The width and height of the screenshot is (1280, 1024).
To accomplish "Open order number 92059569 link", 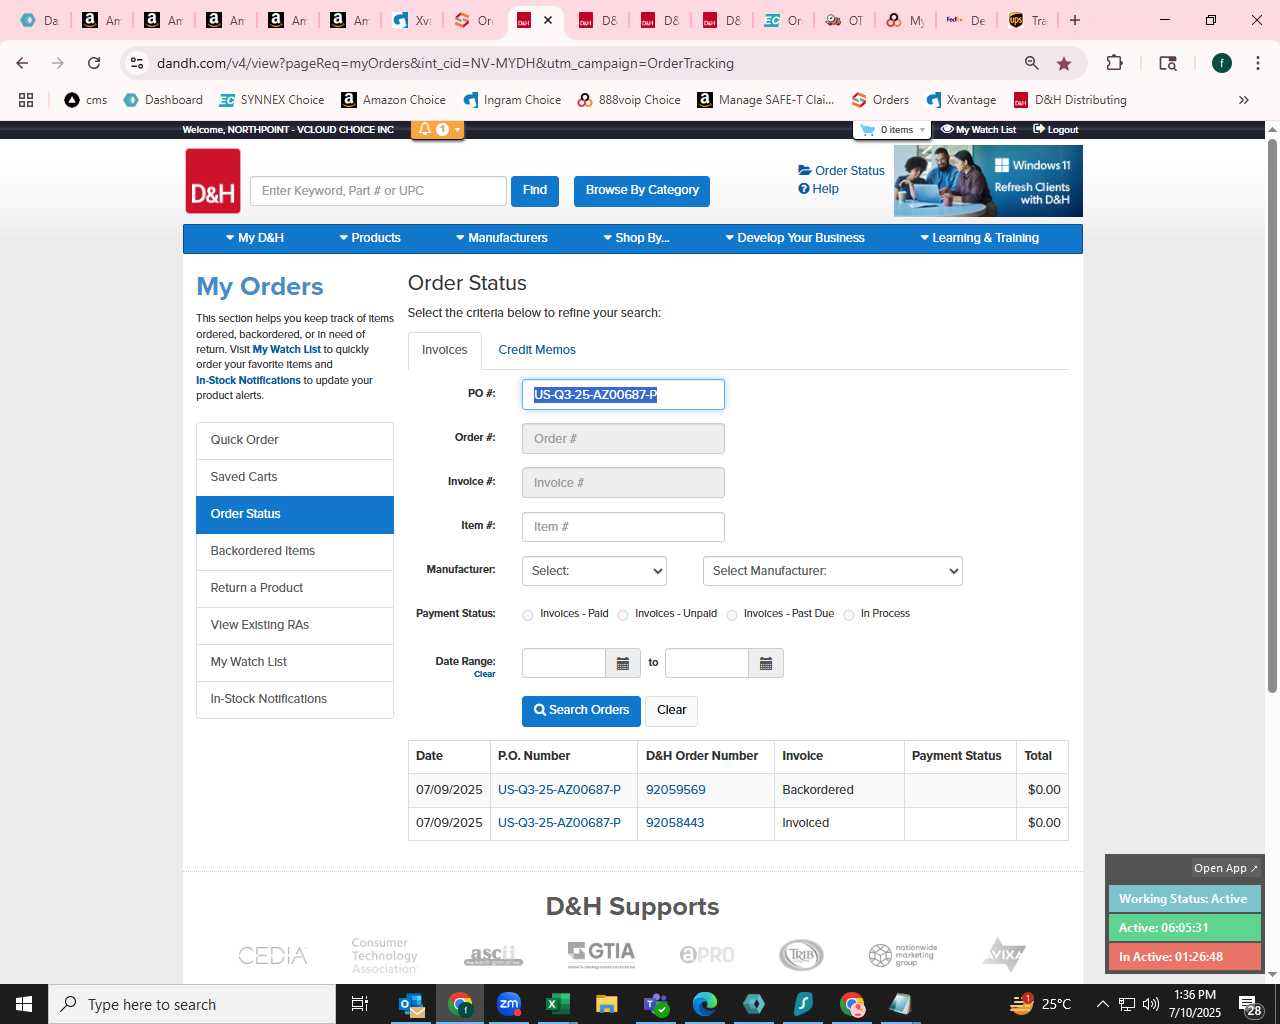I will (676, 790).
